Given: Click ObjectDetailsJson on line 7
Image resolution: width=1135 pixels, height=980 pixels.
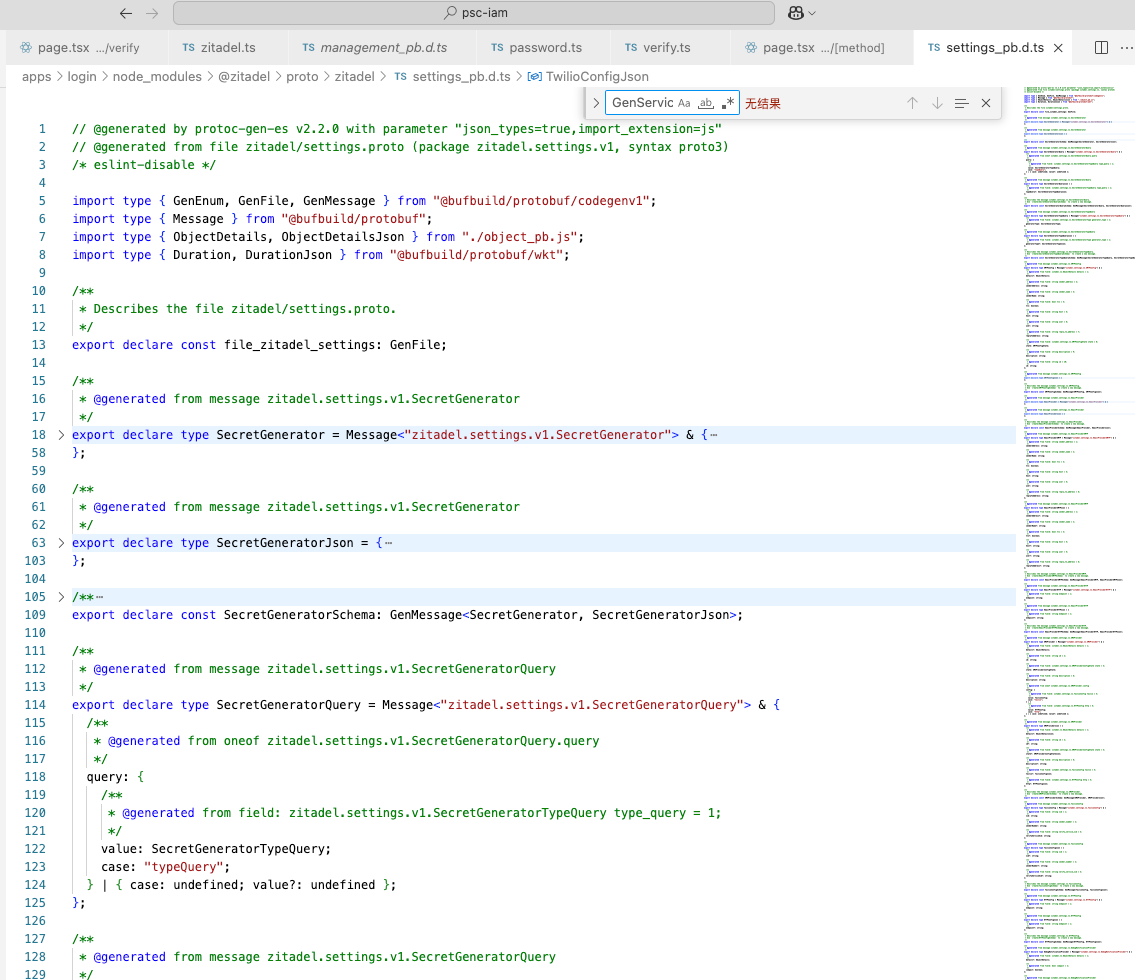Looking at the screenshot, I should click(342, 237).
